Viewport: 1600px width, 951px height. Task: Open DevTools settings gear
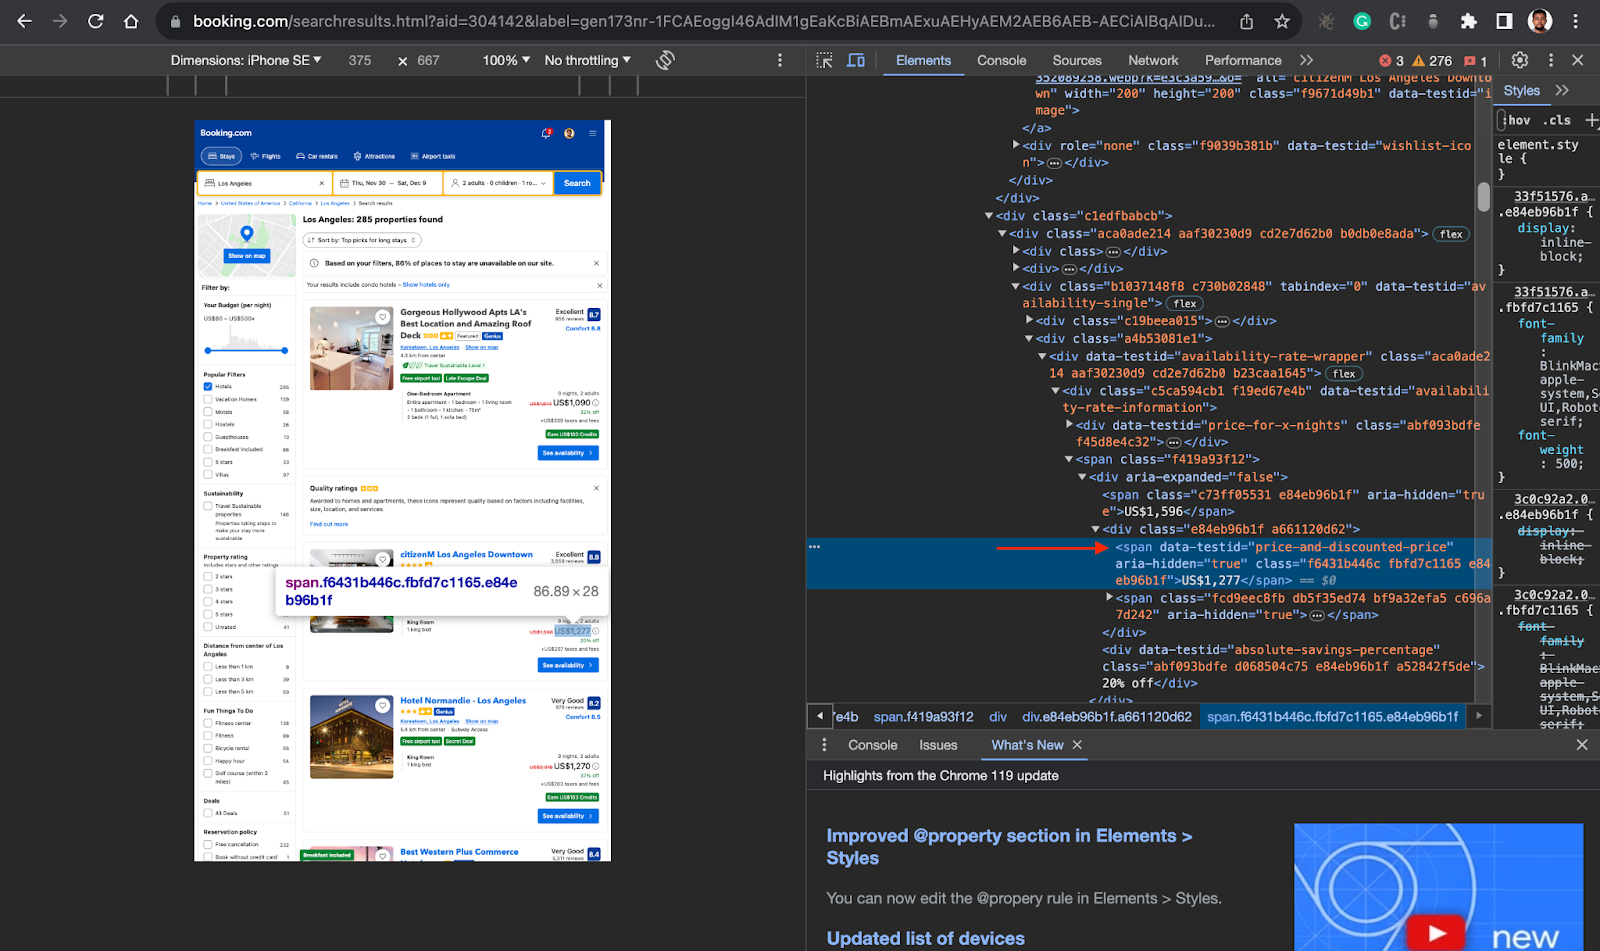pos(1520,60)
